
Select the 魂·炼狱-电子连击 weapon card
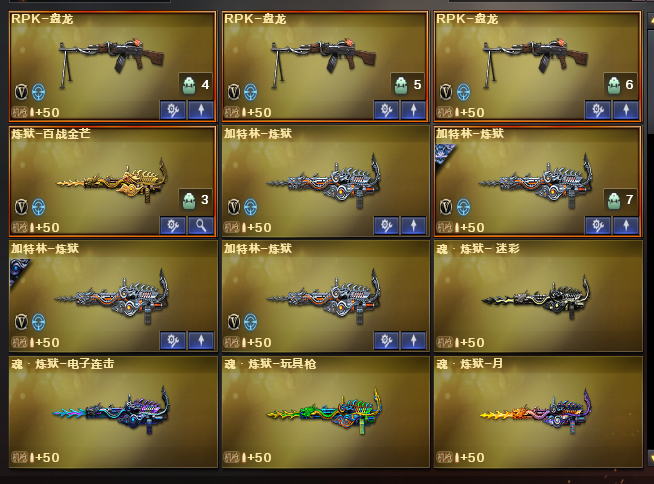(x=113, y=411)
